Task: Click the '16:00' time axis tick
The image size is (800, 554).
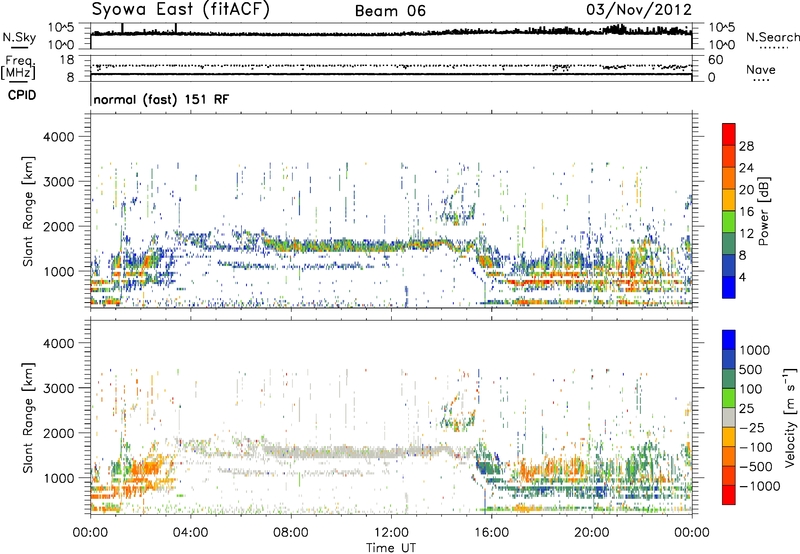Action: [x=491, y=533]
